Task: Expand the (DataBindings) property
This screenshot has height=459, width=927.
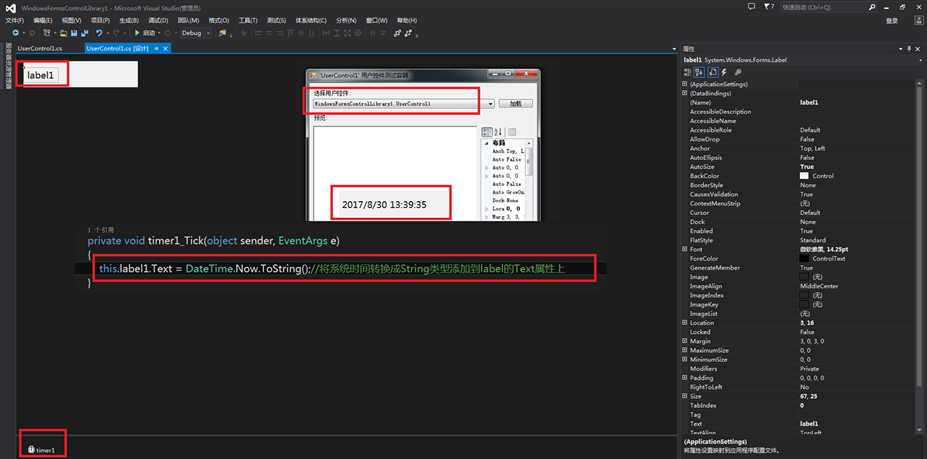Action: coord(685,93)
